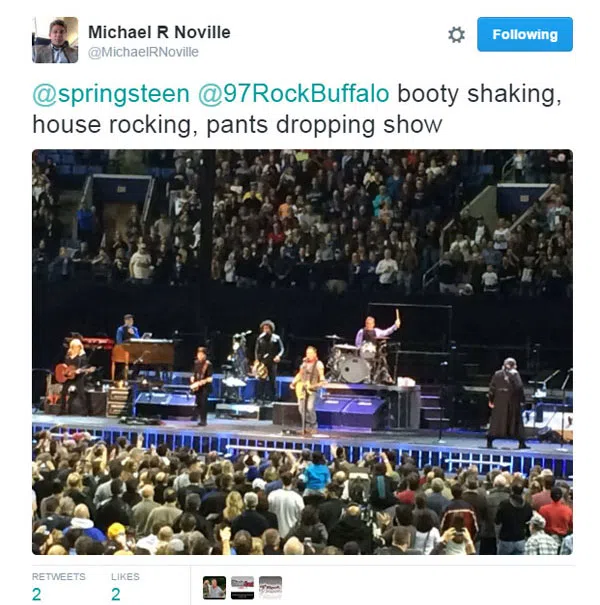Click the keyboard player in the photo
Viewport: 600px width, 605px height.
coord(128,329)
